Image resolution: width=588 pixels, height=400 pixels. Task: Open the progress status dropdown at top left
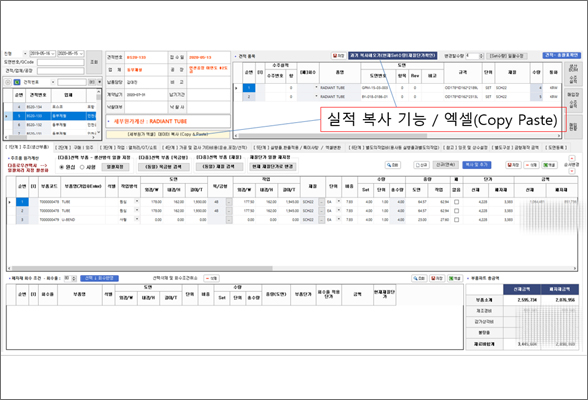[25, 54]
